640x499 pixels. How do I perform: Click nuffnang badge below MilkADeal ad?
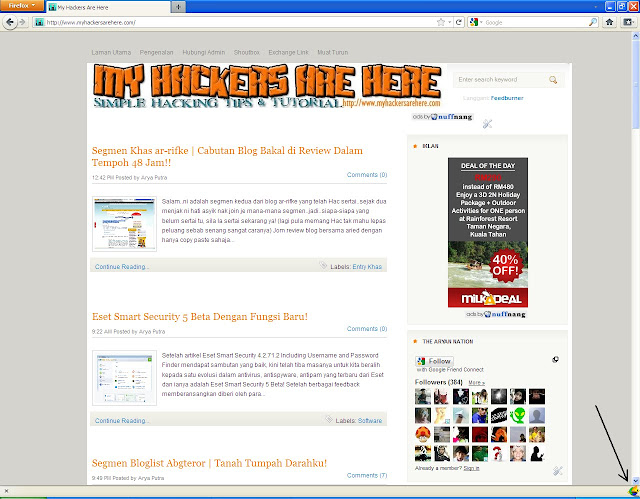pos(496,314)
